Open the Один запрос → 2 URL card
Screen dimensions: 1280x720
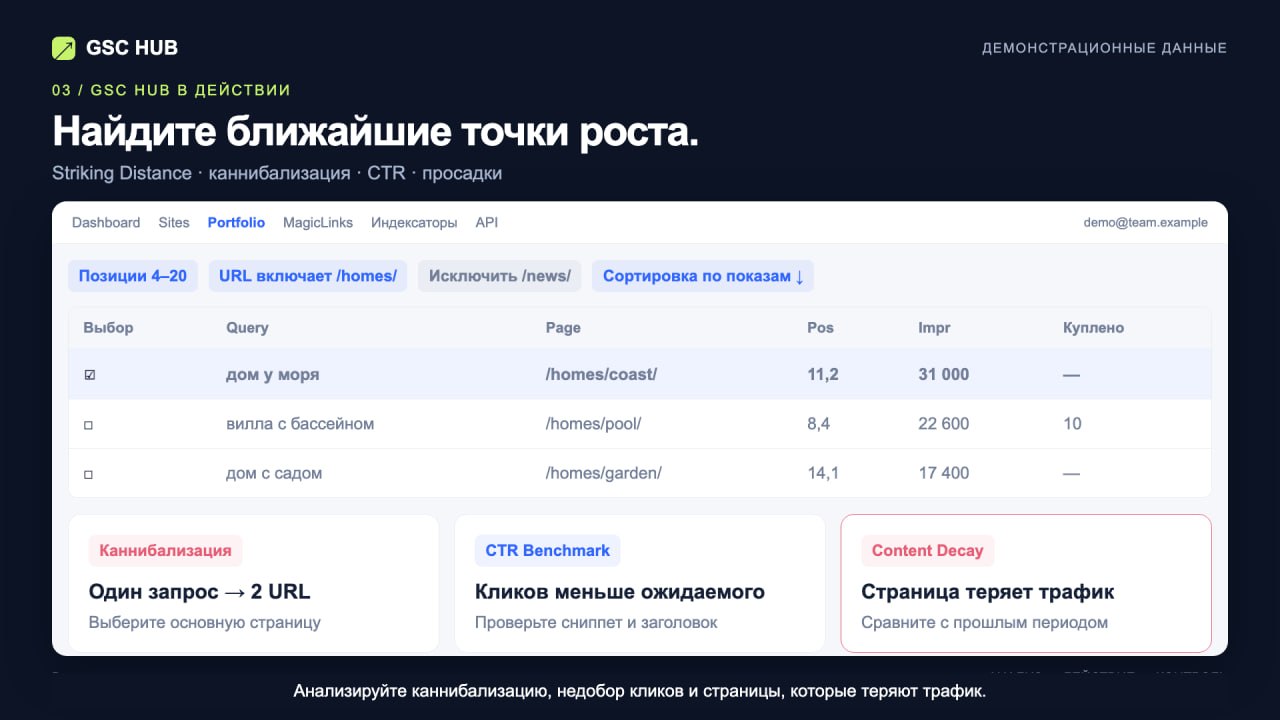tap(254, 584)
